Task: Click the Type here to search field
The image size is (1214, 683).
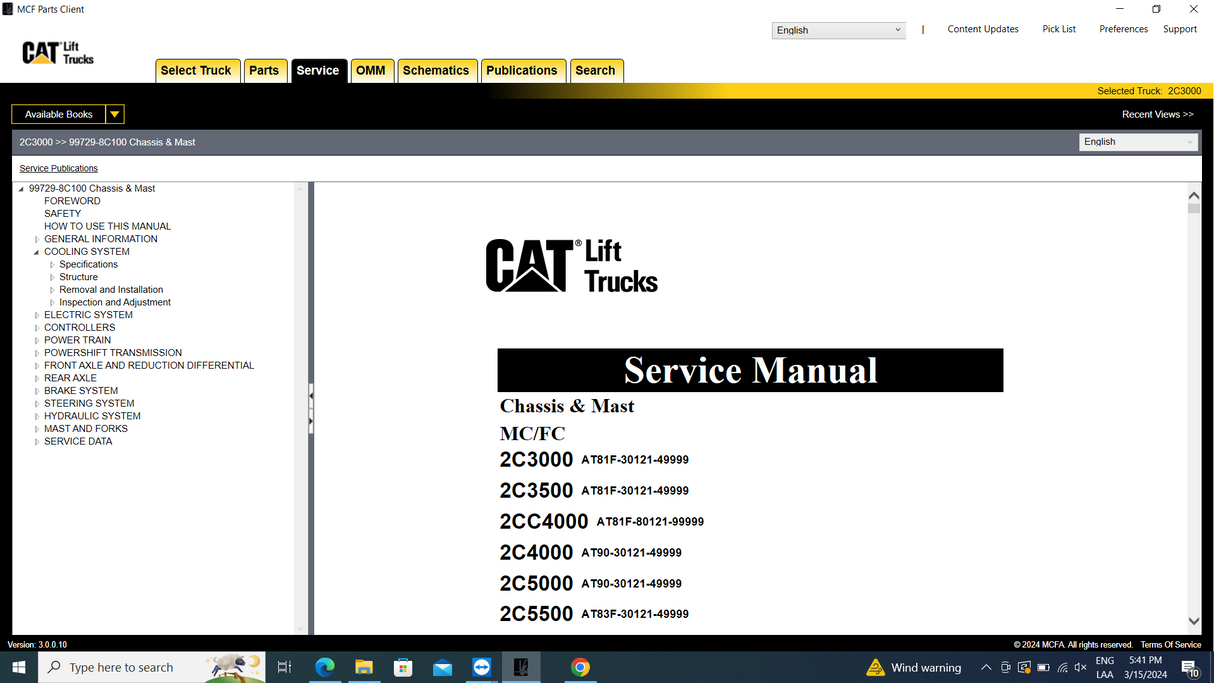Action: pyautogui.click(x=120, y=667)
